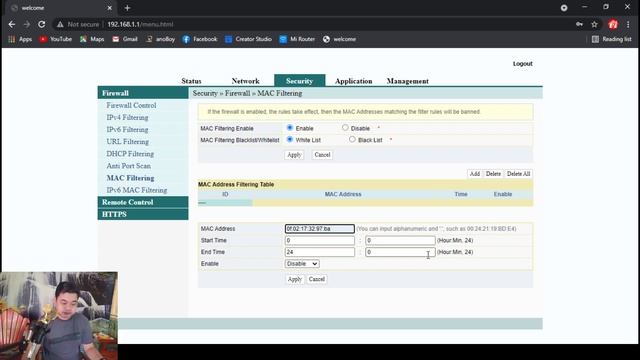This screenshot has height=360, width=640.
Task: Open the Apps bookmark shortcut
Action: 20,39
